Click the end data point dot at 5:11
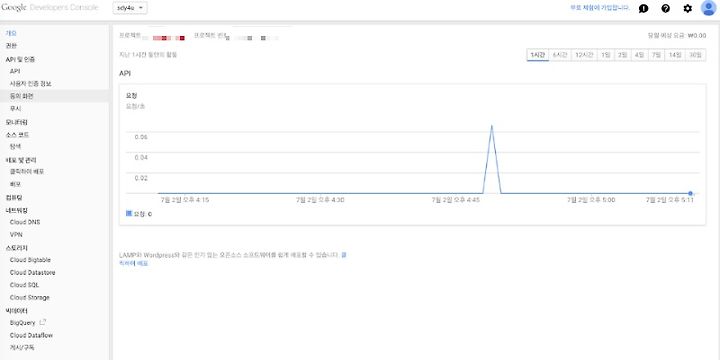Image resolution: width=720 pixels, height=360 pixels. pyautogui.click(x=690, y=193)
